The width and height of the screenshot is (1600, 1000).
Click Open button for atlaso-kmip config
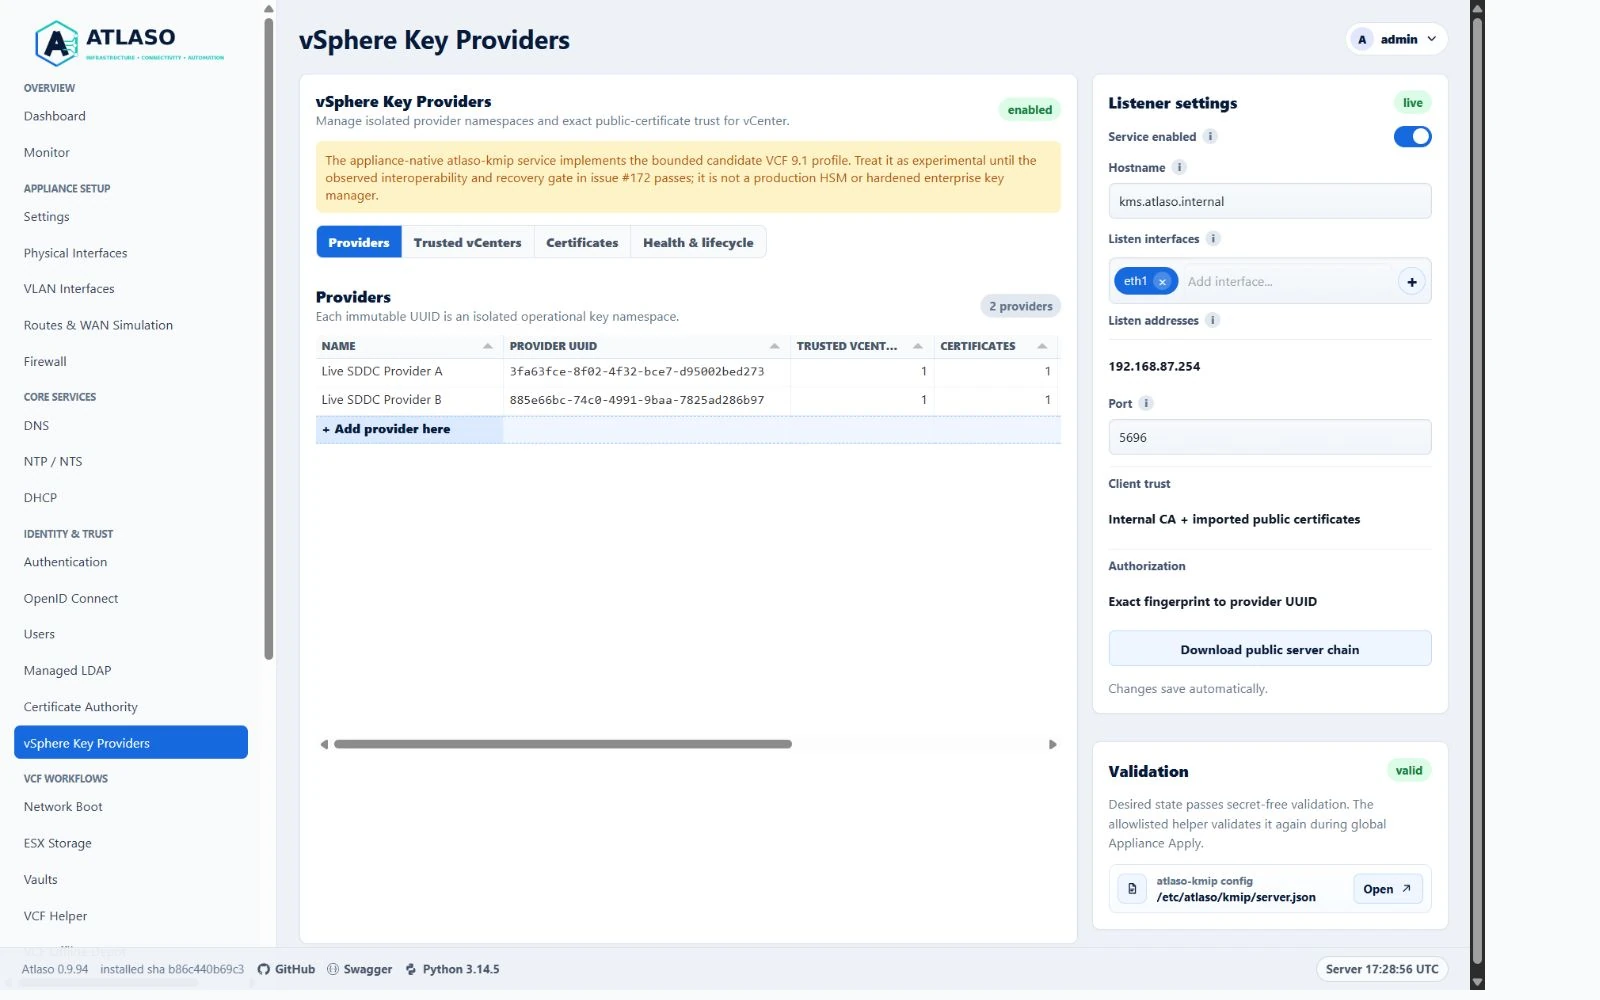click(1387, 889)
